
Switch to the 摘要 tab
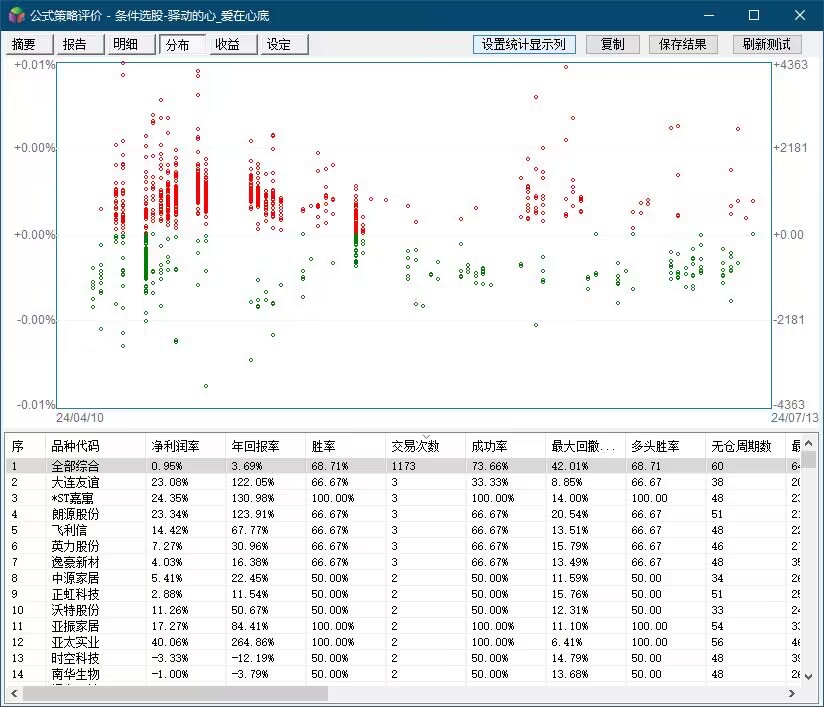[x=29, y=45]
